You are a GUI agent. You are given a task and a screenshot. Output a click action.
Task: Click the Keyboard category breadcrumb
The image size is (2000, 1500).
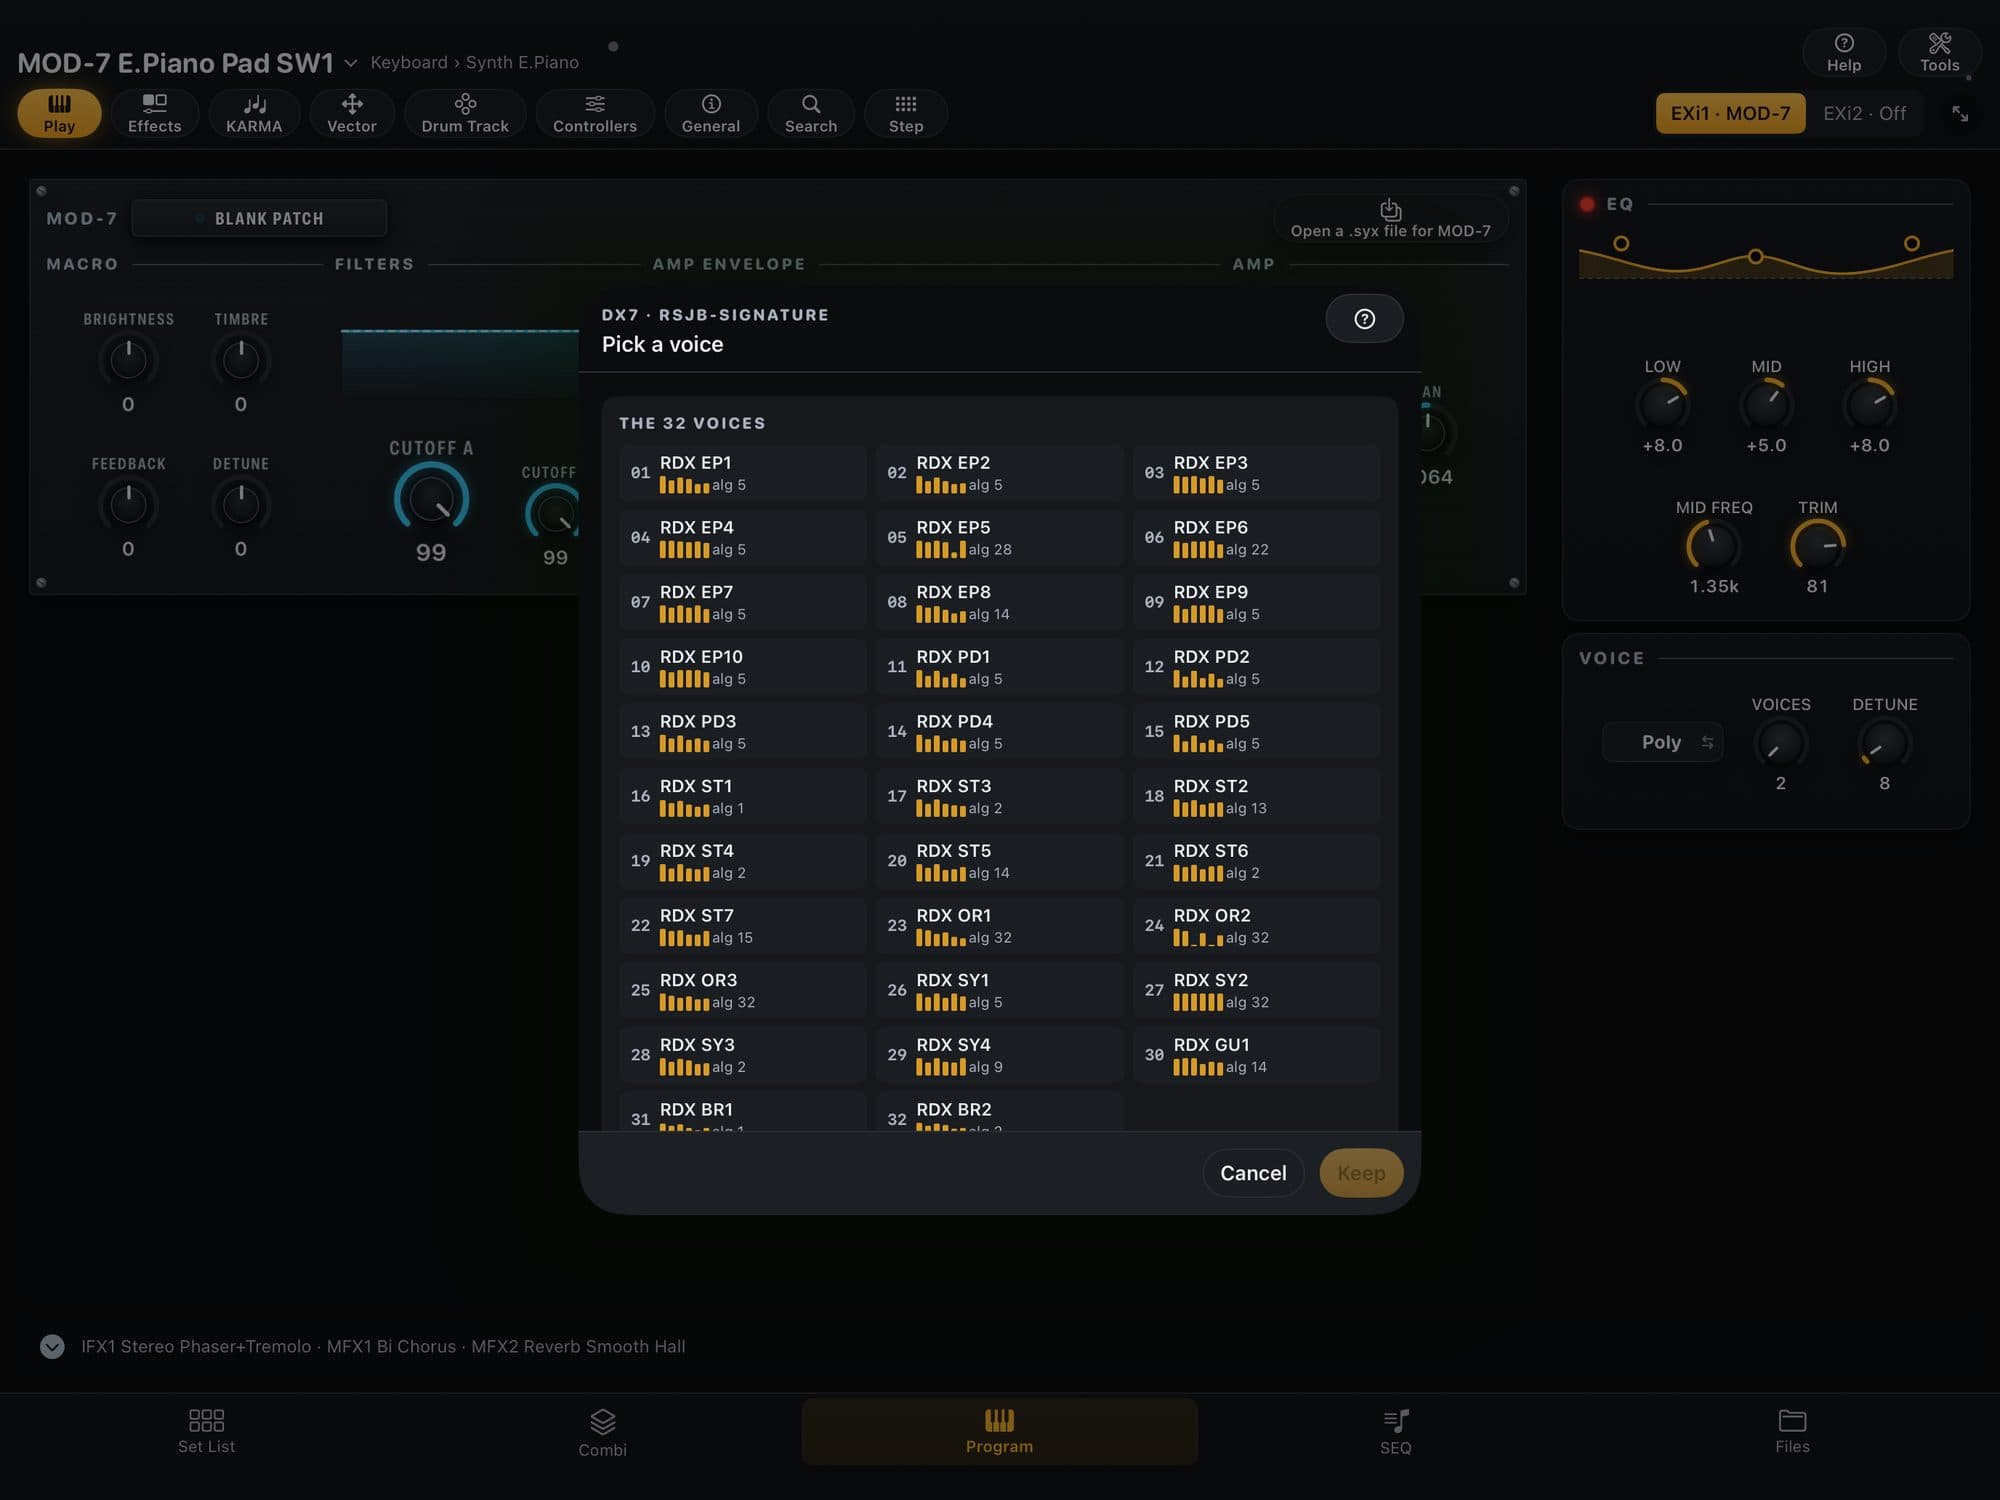coord(409,62)
